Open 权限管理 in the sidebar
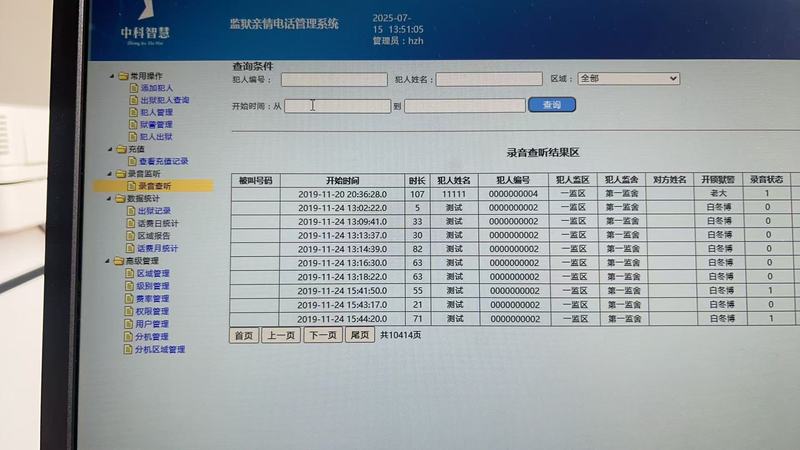Screen dimensions: 800x450 coord(152,311)
